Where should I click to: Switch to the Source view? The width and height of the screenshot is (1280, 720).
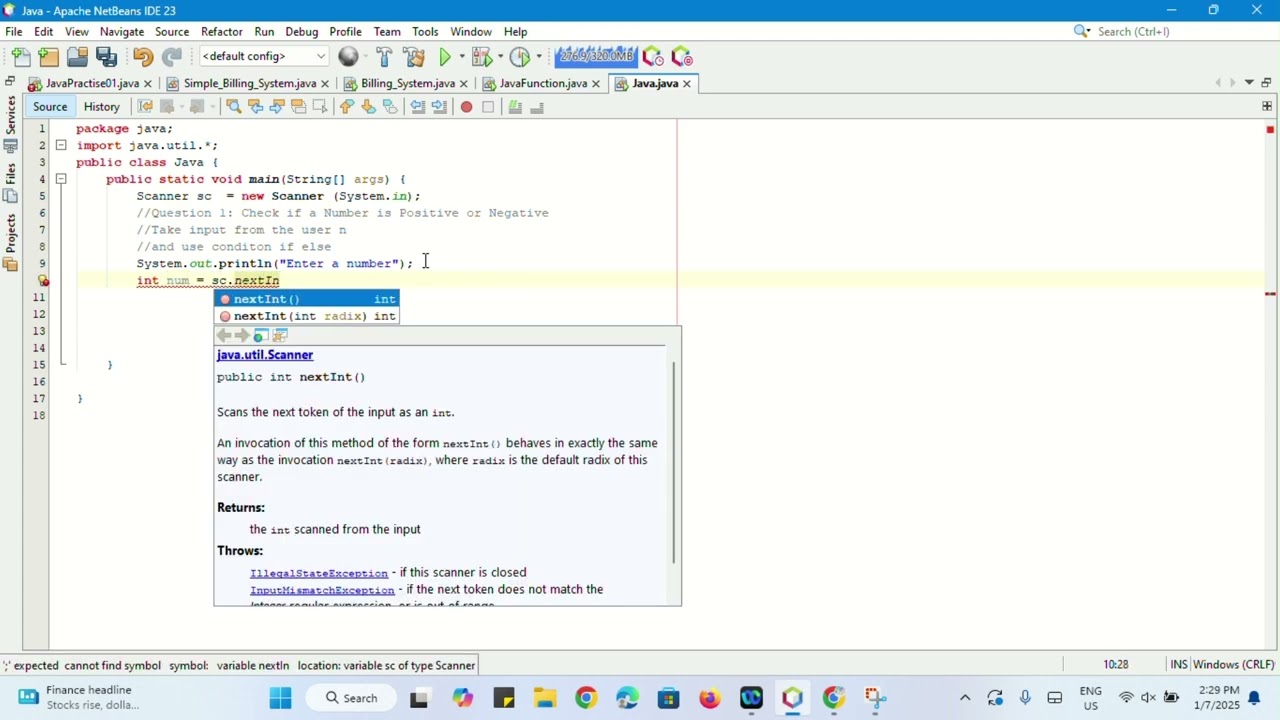(50, 107)
